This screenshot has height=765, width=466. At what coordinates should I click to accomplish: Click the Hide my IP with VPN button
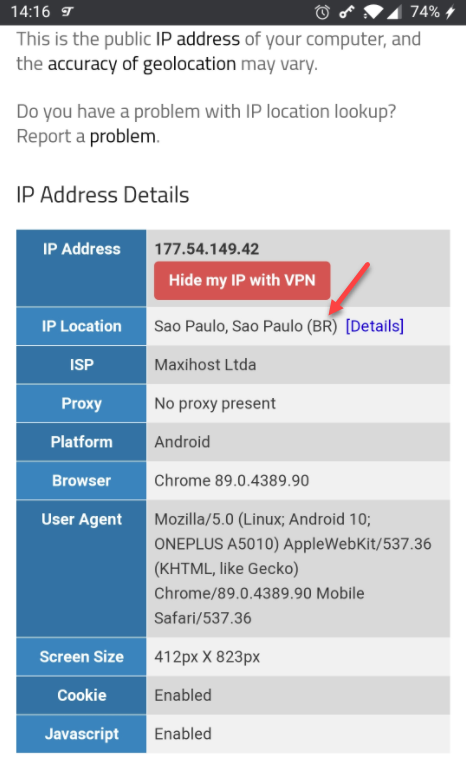coord(242,281)
